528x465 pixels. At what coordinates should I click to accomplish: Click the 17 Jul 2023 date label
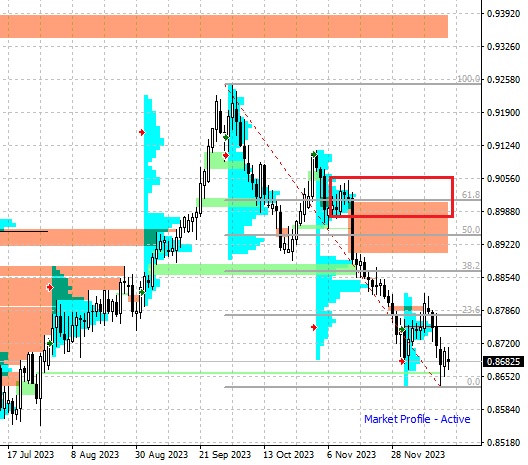point(31,455)
